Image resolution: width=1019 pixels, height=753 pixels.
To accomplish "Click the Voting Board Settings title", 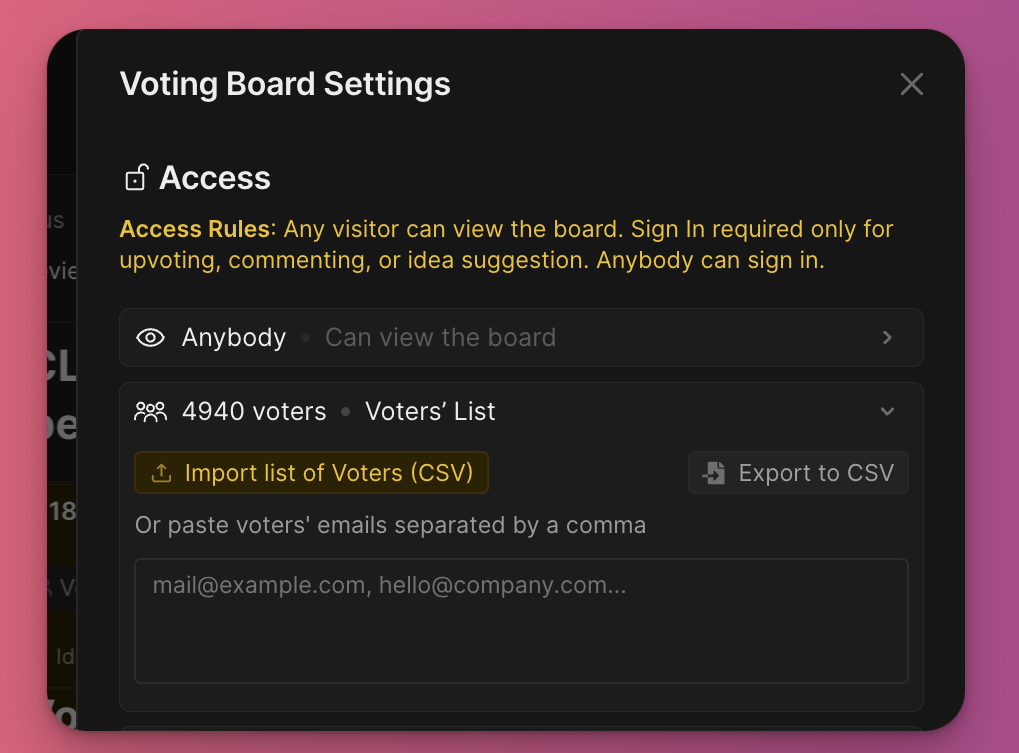I will pos(285,84).
